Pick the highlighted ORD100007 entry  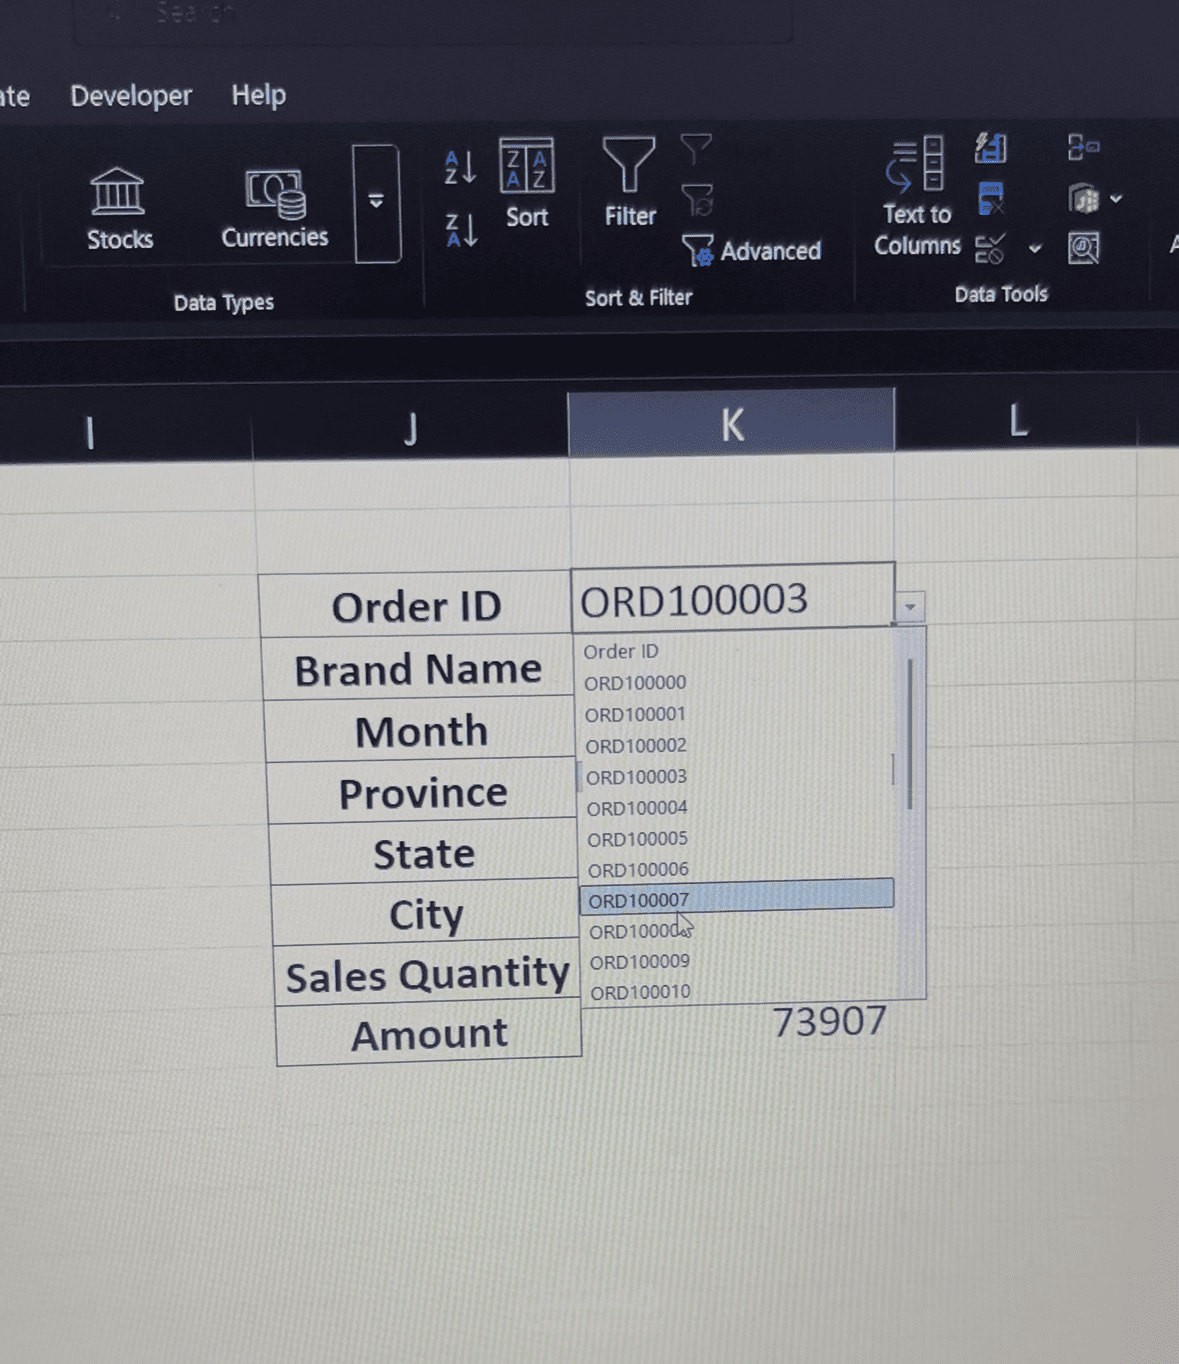pyautogui.click(x=737, y=895)
